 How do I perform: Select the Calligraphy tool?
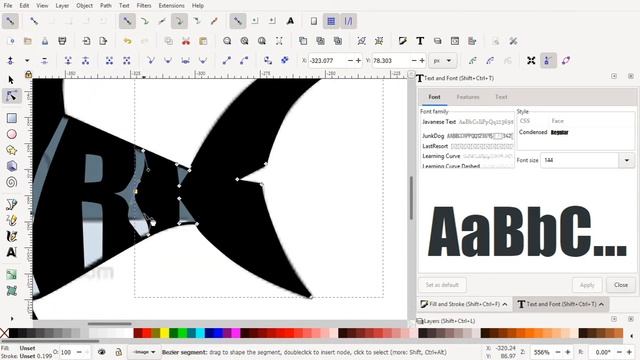[11, 236]
